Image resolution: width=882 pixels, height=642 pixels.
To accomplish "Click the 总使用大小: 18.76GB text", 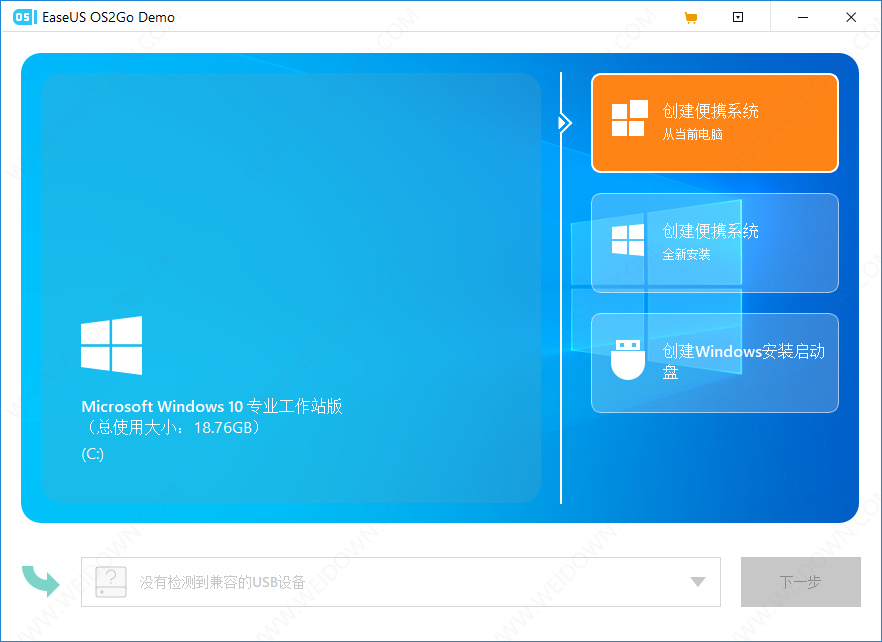I will click(172, 428).
